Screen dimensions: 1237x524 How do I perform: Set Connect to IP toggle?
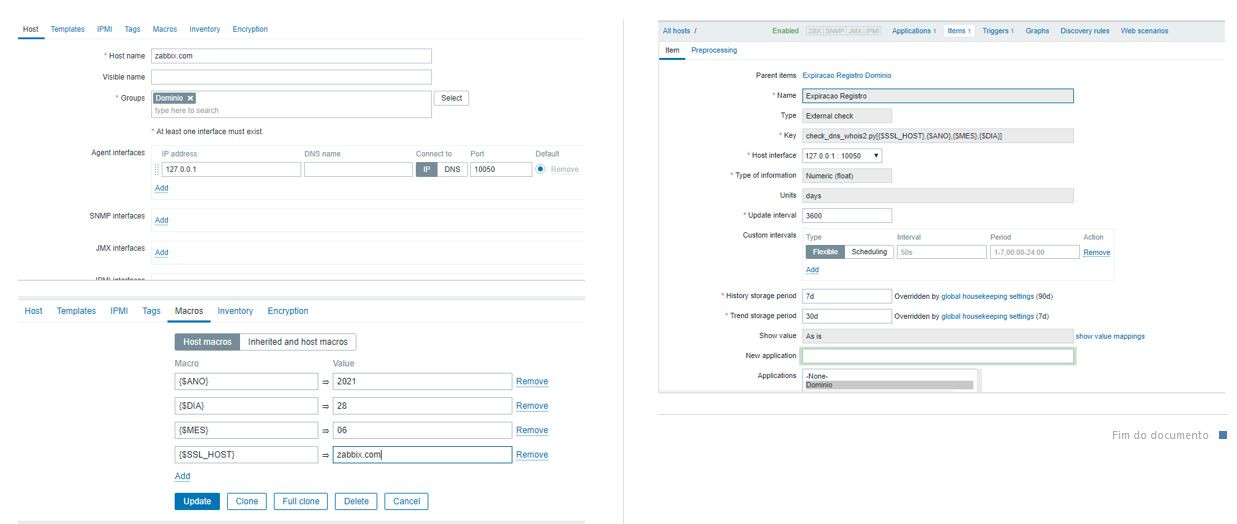[427, 170]
